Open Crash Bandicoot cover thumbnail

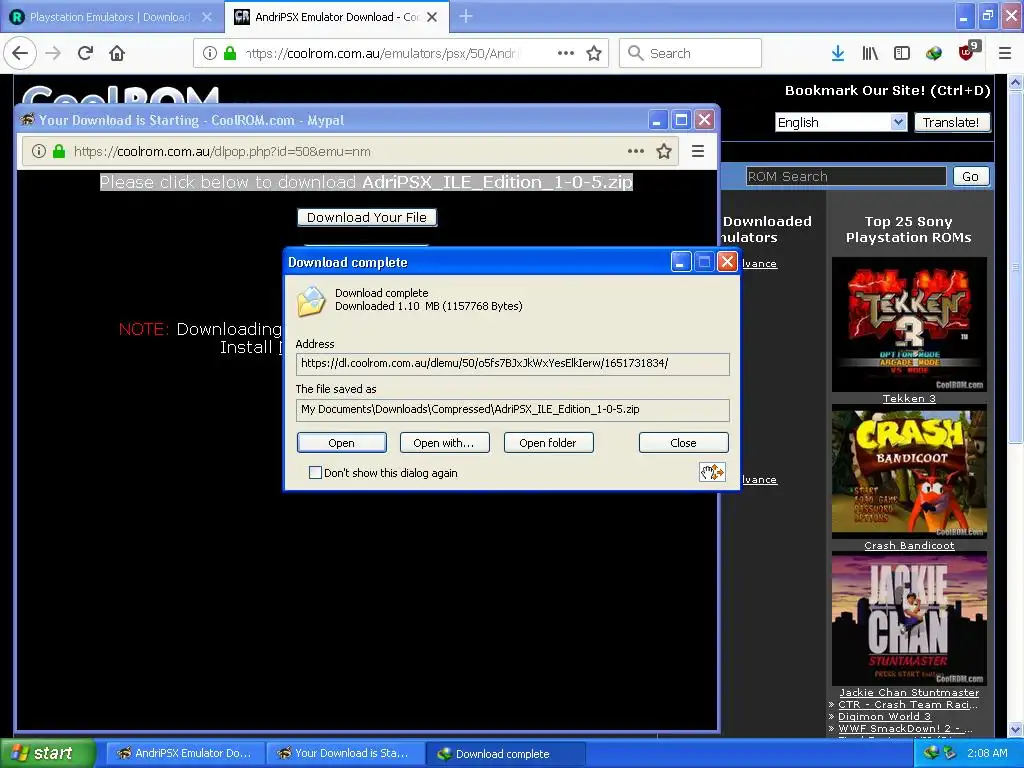909,471
